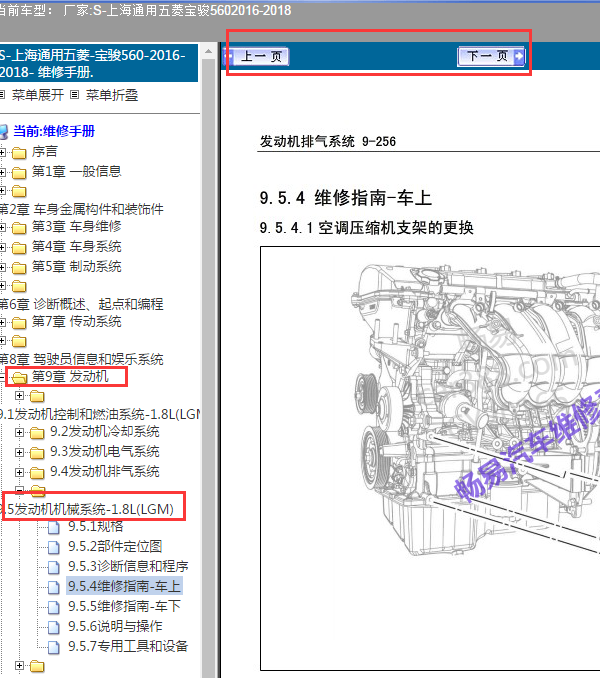This screenshot has height=678, width=600.
Task: Click page icon of 9.5.5维修指南-车下
Action: click(x=54, y=607)
